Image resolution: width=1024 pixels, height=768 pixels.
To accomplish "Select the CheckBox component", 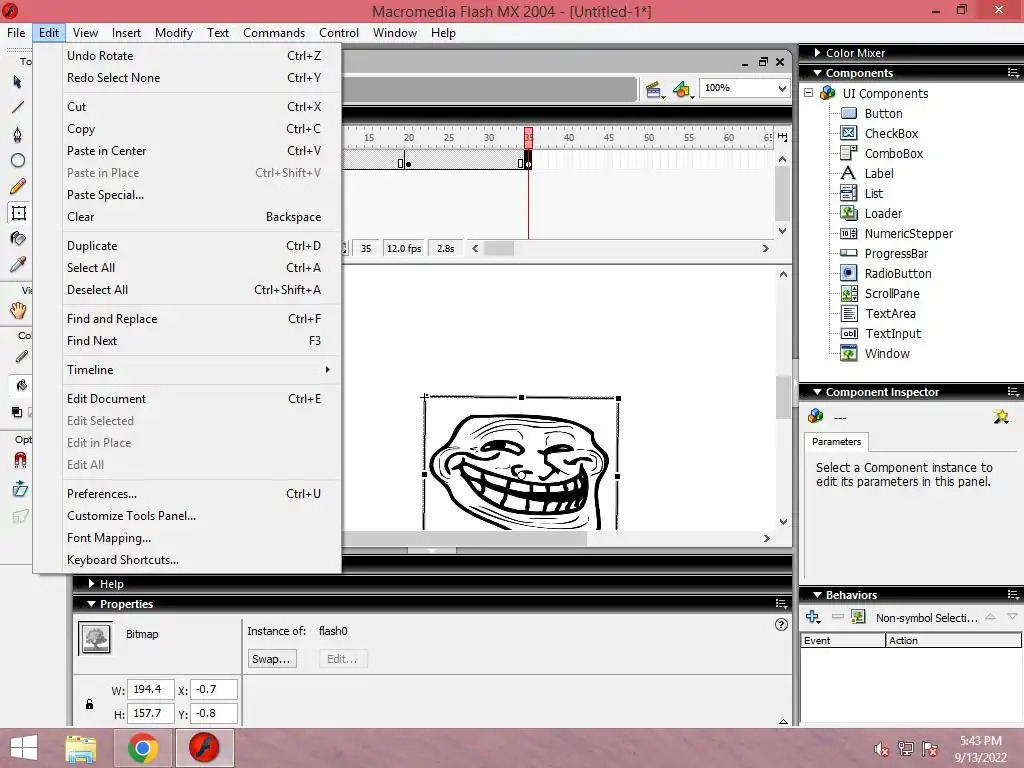I will pyautogui.click(x=891, y=134).
